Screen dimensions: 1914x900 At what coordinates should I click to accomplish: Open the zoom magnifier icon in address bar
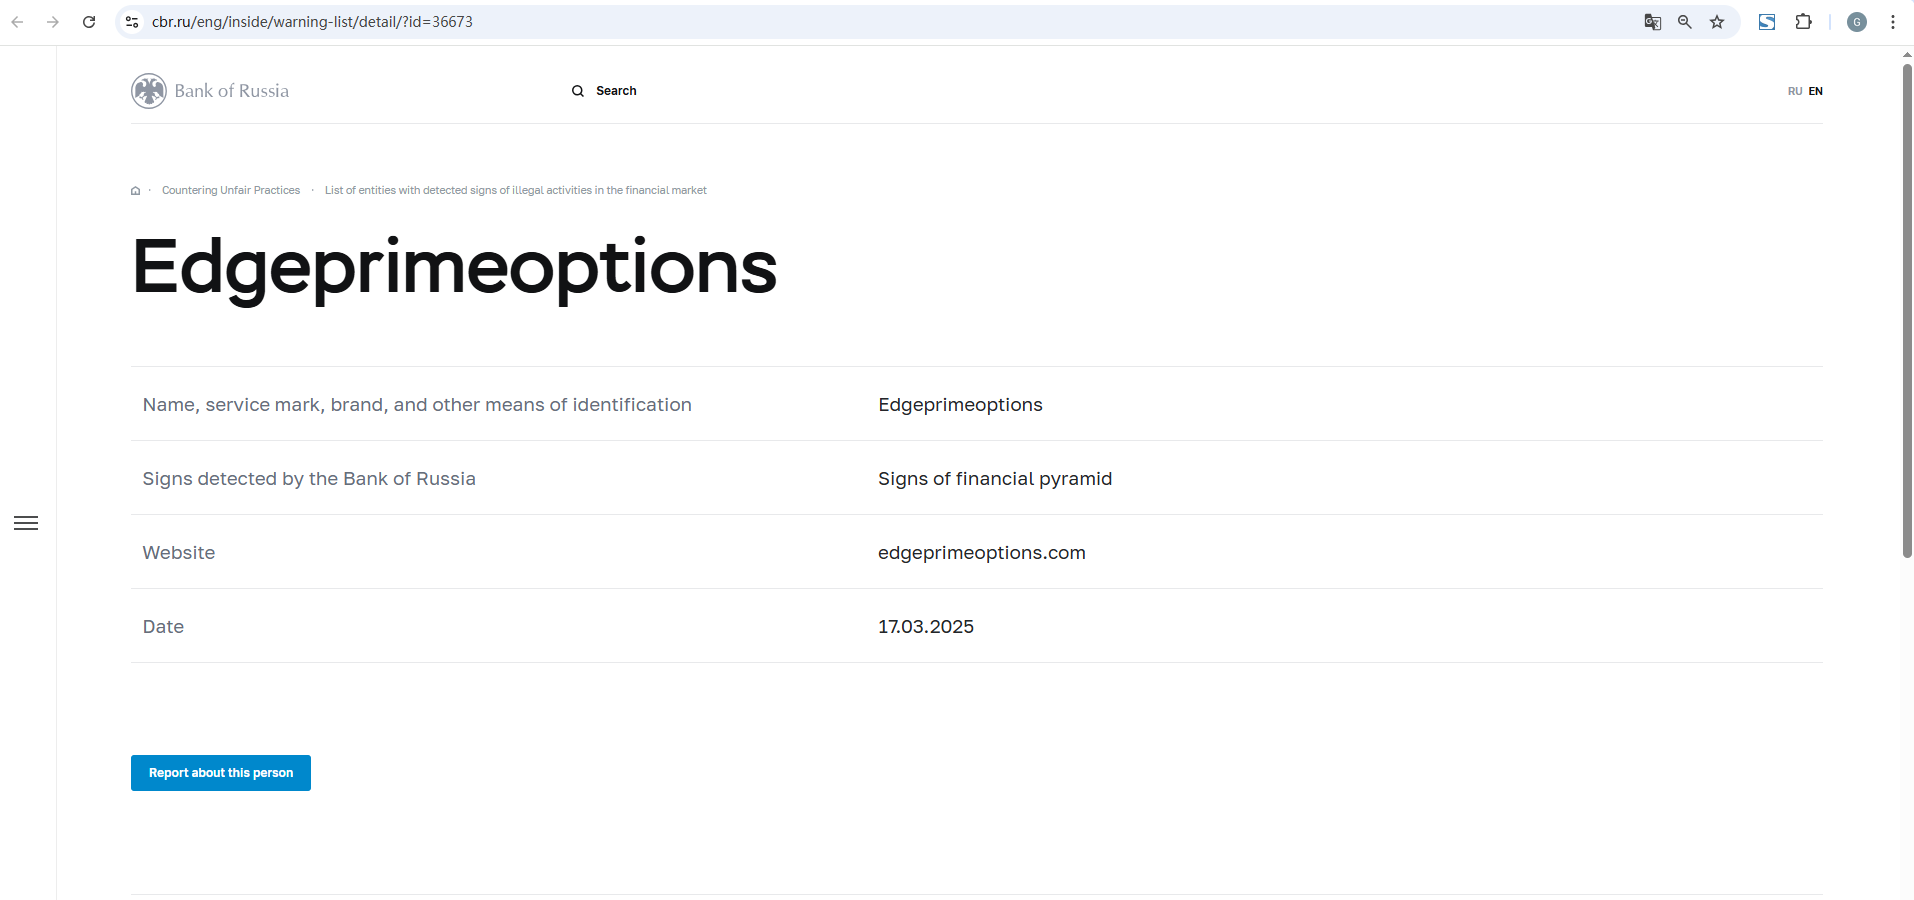[x=1685, y=22]
